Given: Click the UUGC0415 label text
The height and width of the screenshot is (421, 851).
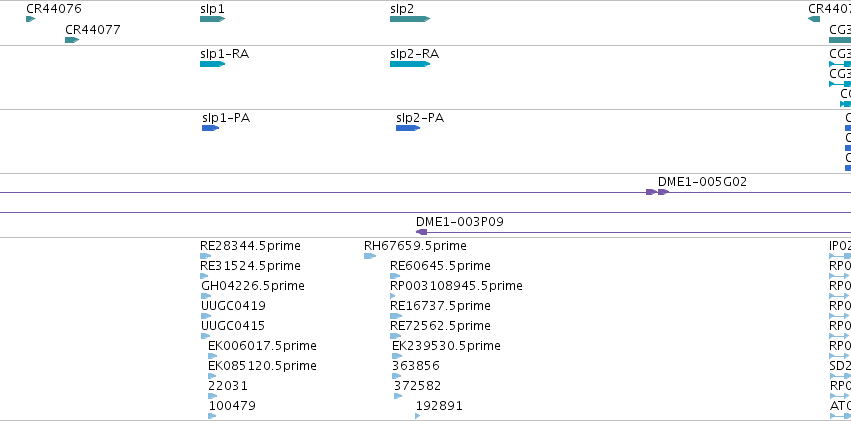Looking at the screenshot, I should [233, 327].
